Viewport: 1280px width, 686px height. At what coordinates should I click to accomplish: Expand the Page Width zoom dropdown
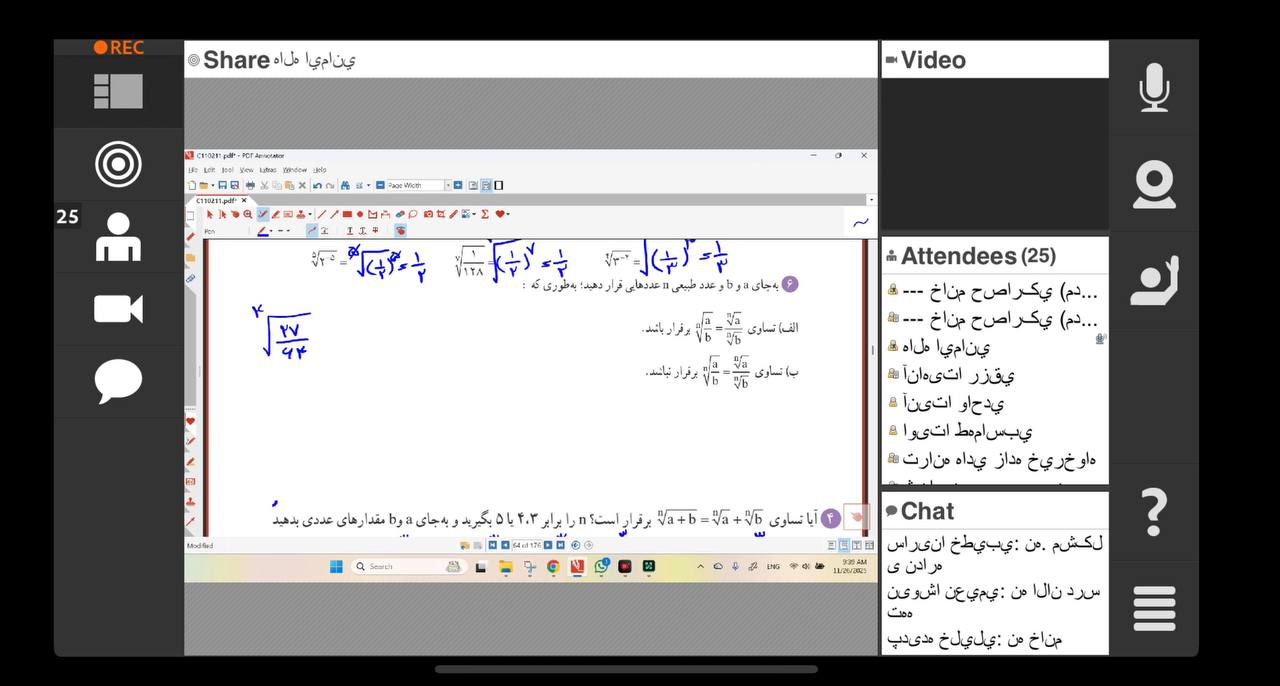point(447,185)
